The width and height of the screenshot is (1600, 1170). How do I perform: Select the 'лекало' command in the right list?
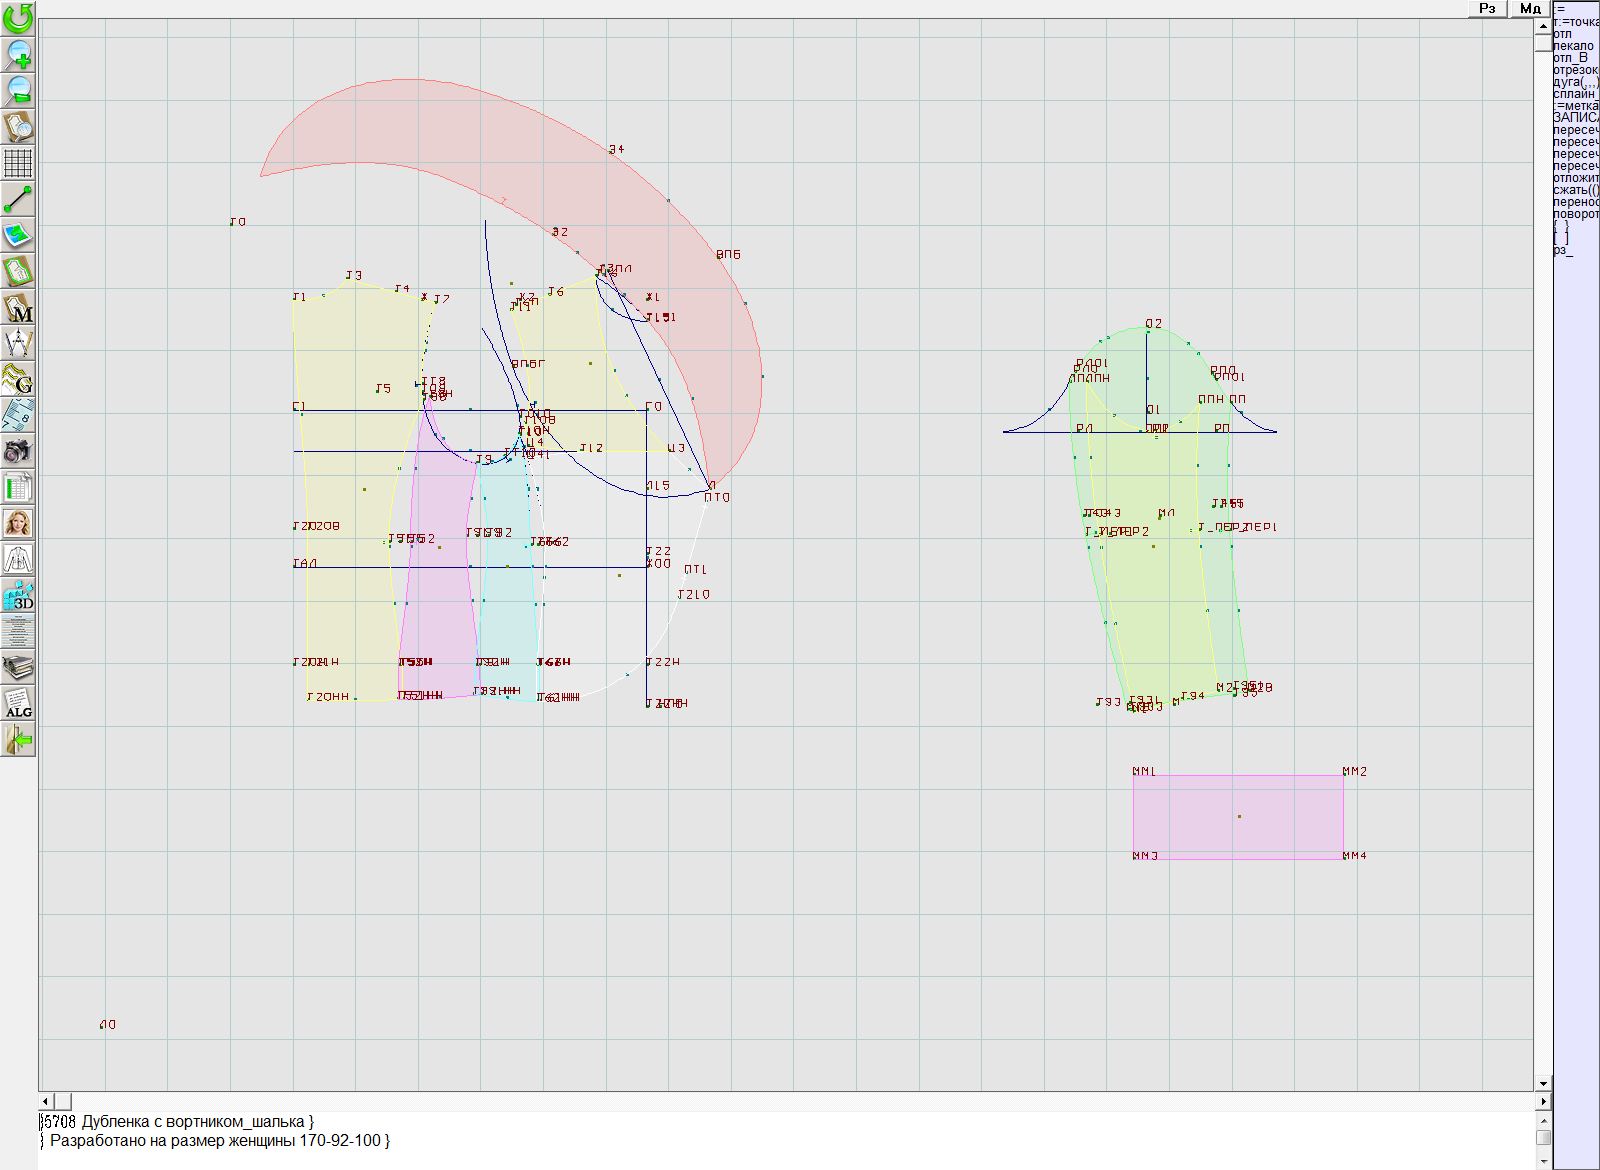1574,46
